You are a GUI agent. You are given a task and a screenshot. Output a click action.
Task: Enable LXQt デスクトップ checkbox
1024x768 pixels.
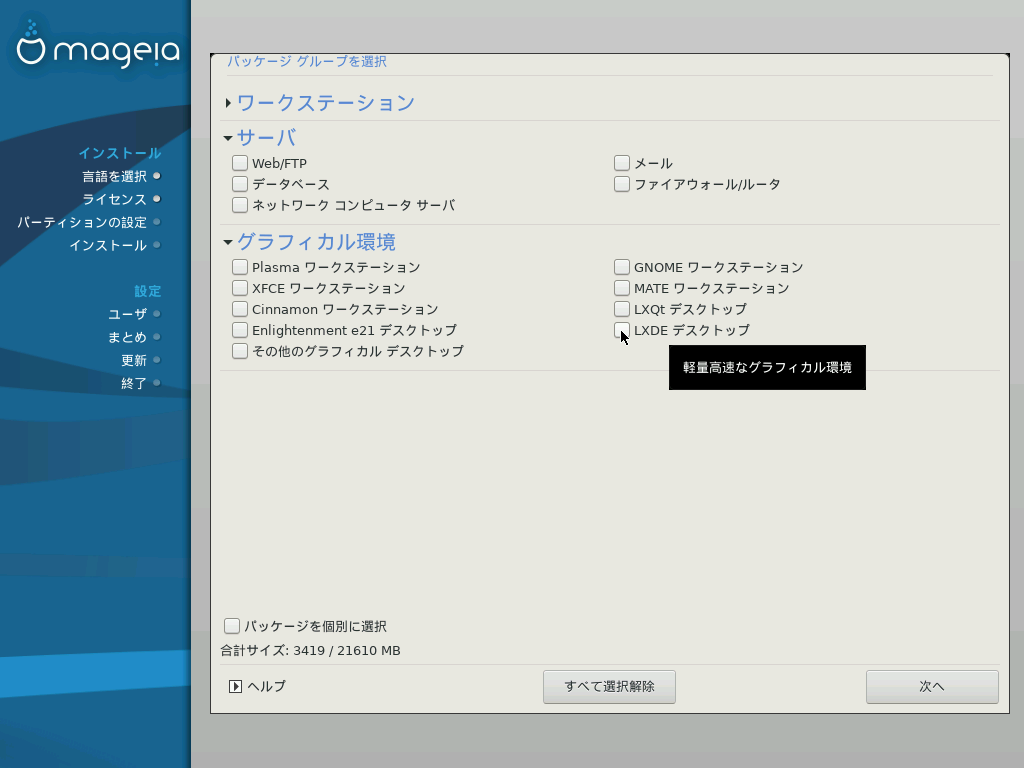[x=622, y=309]
